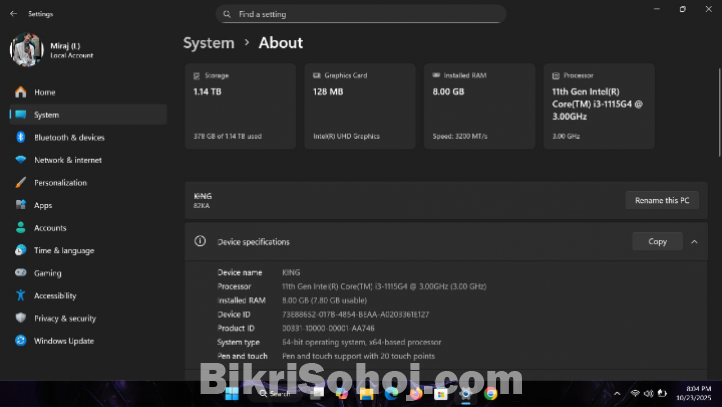722x407 pixels.
Task: Click the taskbar Search box
Action: [x=274, y=394]
